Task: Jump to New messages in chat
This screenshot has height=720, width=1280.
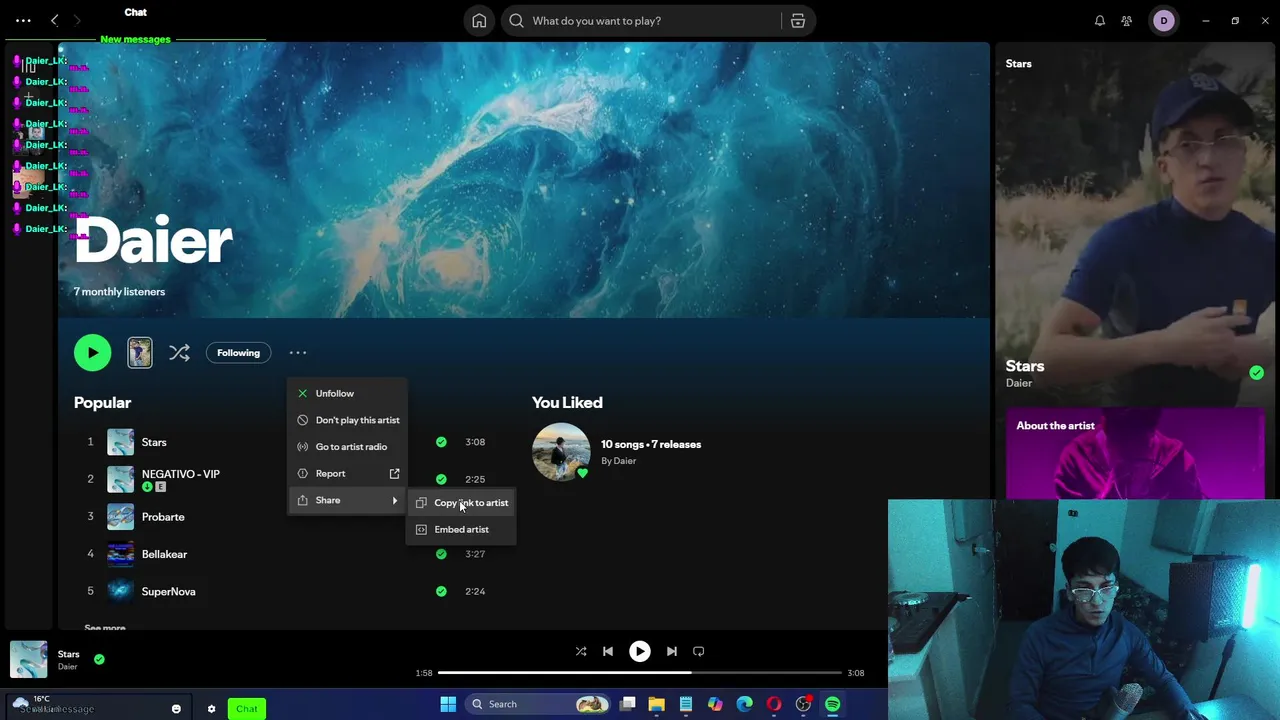Action: 135,39
